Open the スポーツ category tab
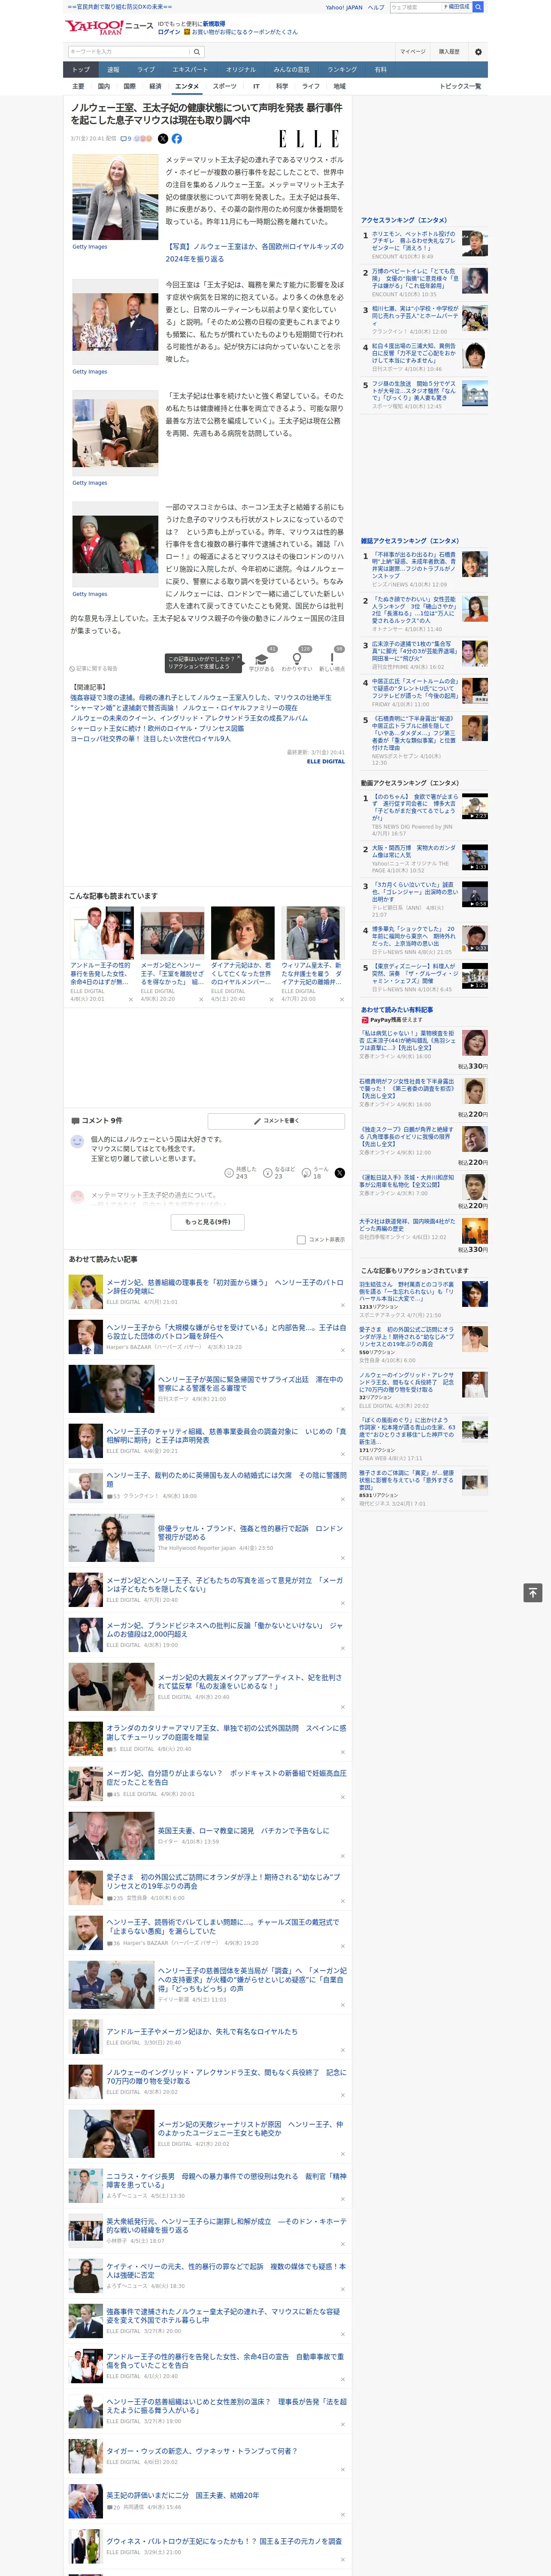This screenshot has height=2576, width=551. click(225, 86)
